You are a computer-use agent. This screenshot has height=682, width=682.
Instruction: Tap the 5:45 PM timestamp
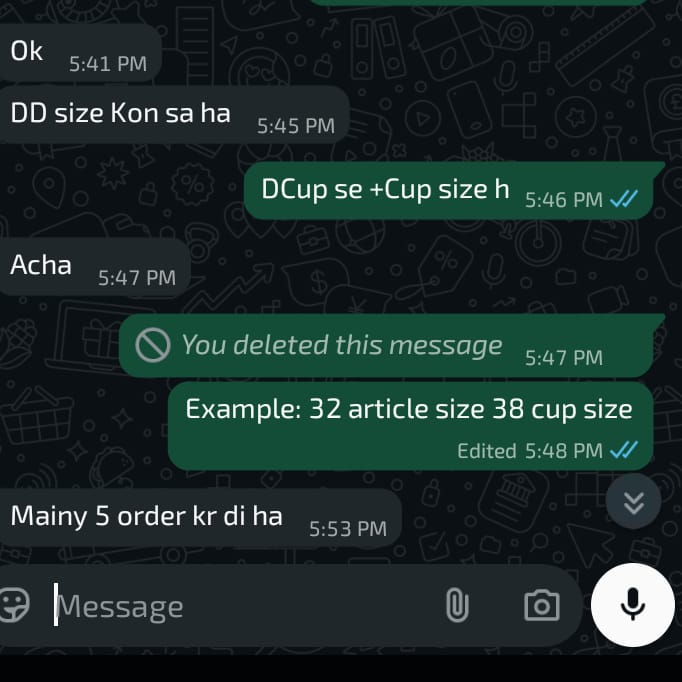tap(296, 126)
